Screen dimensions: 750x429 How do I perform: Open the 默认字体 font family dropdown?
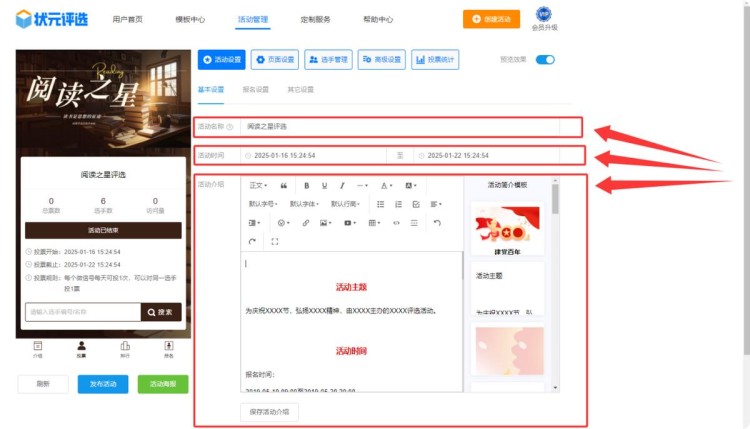point(303,204)
